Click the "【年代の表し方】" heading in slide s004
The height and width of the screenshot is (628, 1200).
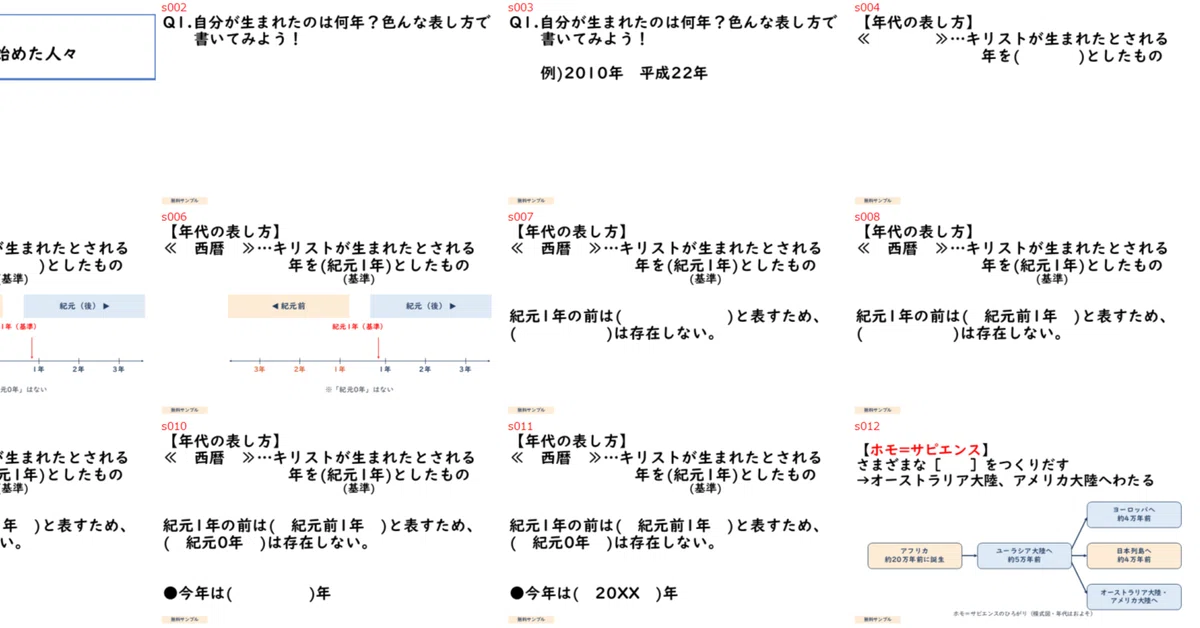(x=918, y=23)
